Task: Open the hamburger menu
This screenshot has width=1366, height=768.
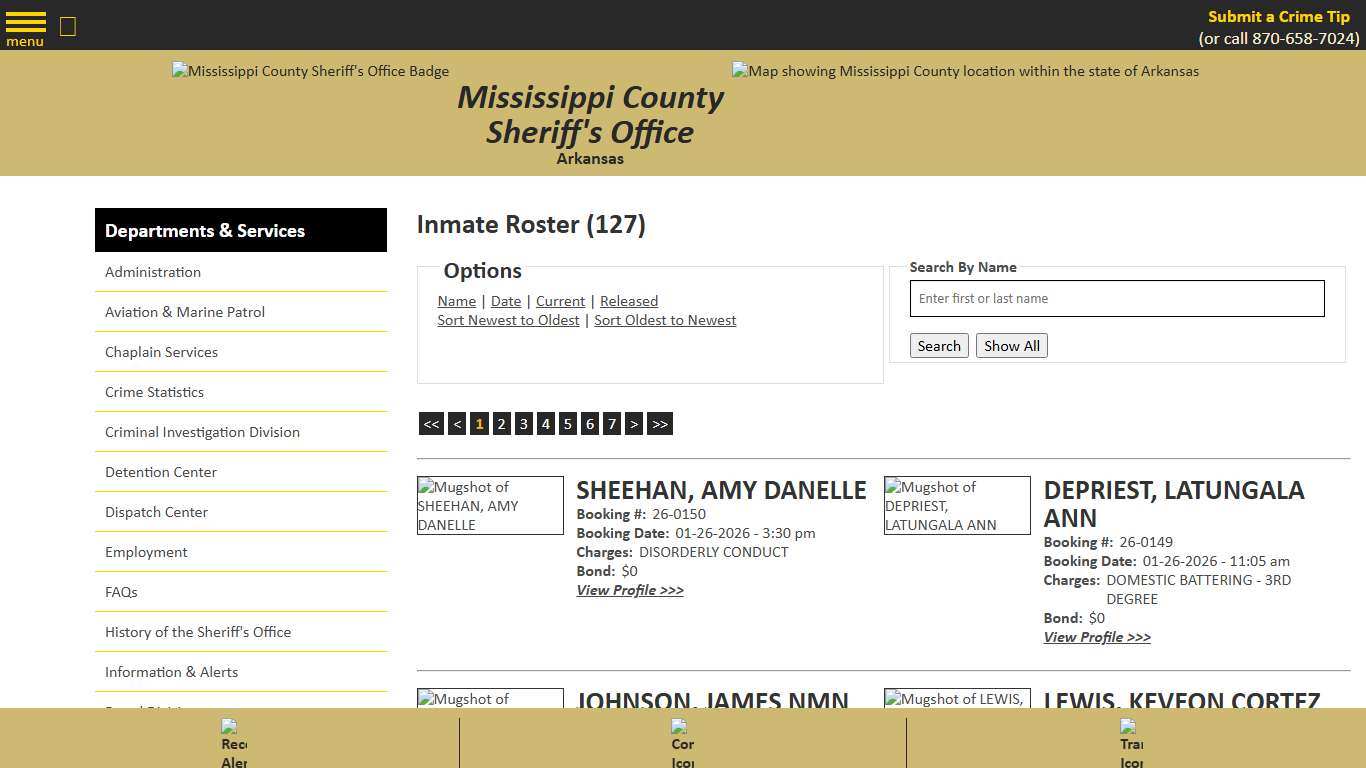Action: point(25,26)
